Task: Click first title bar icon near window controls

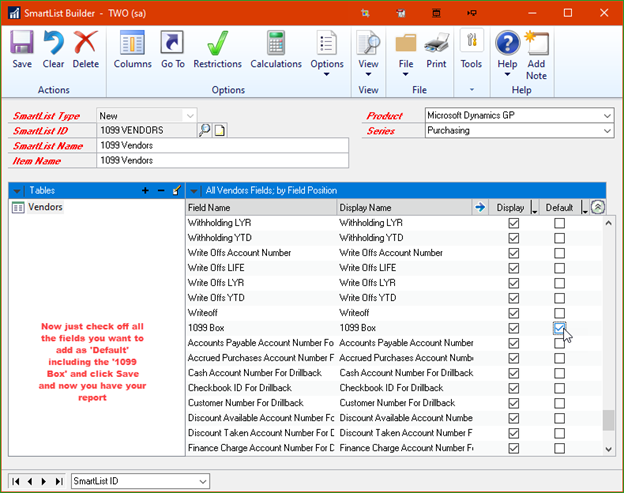Action: pyautogui.click(x=365, y=13)
